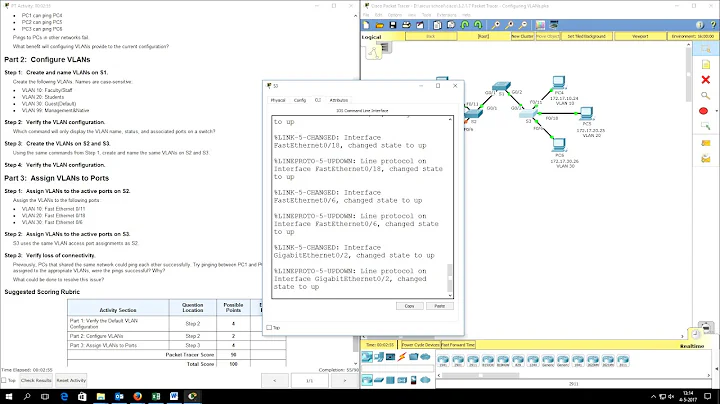720x404 pixels.
Task: Open Firefox from the taskbar
Action: coord(137,396)
